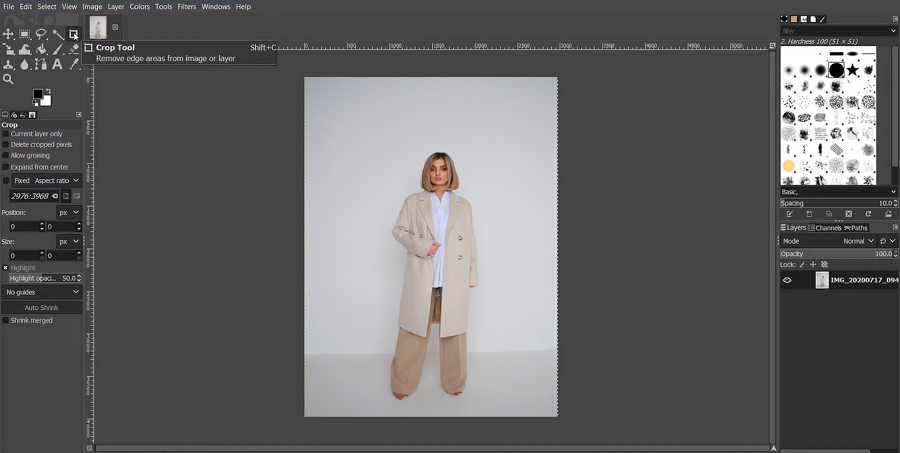Enable Current layer only checkbox

(6, 133)
